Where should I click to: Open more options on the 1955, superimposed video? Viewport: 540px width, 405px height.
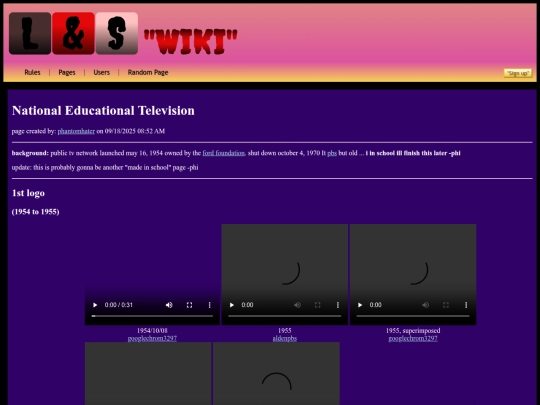click(x=466, y=305)
